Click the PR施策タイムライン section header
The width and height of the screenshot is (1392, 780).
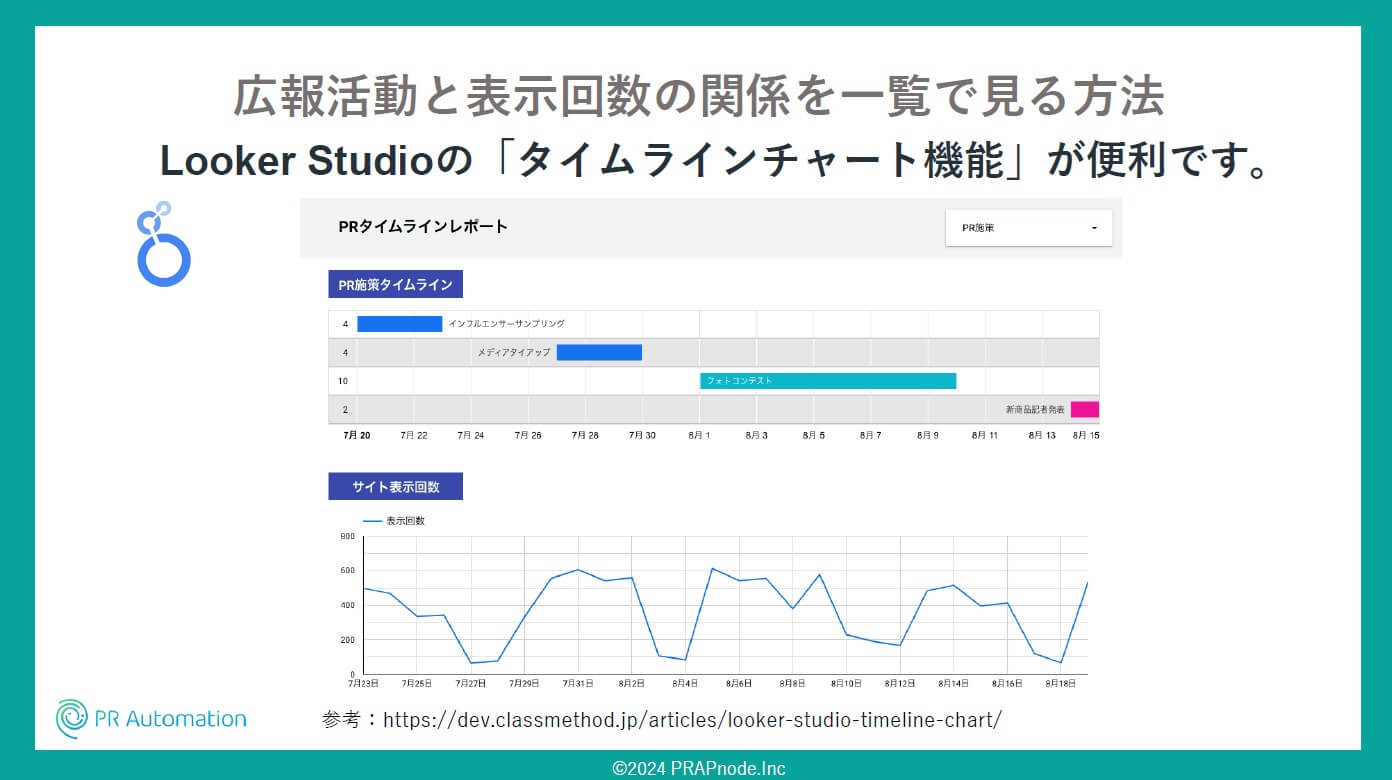[395, 285]
